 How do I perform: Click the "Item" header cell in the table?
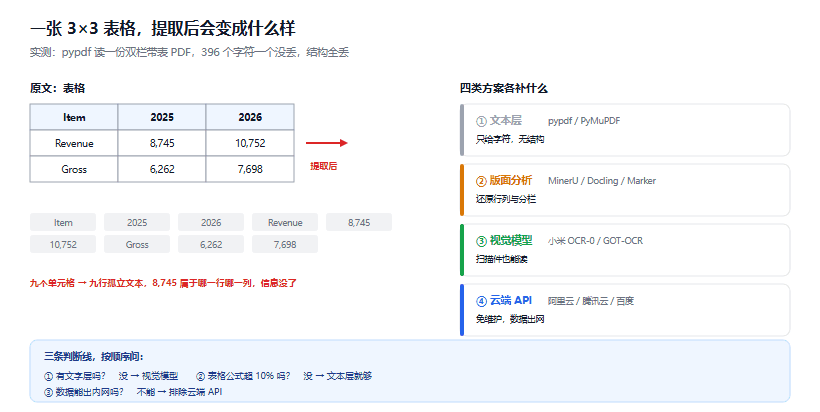pos(74,117)
